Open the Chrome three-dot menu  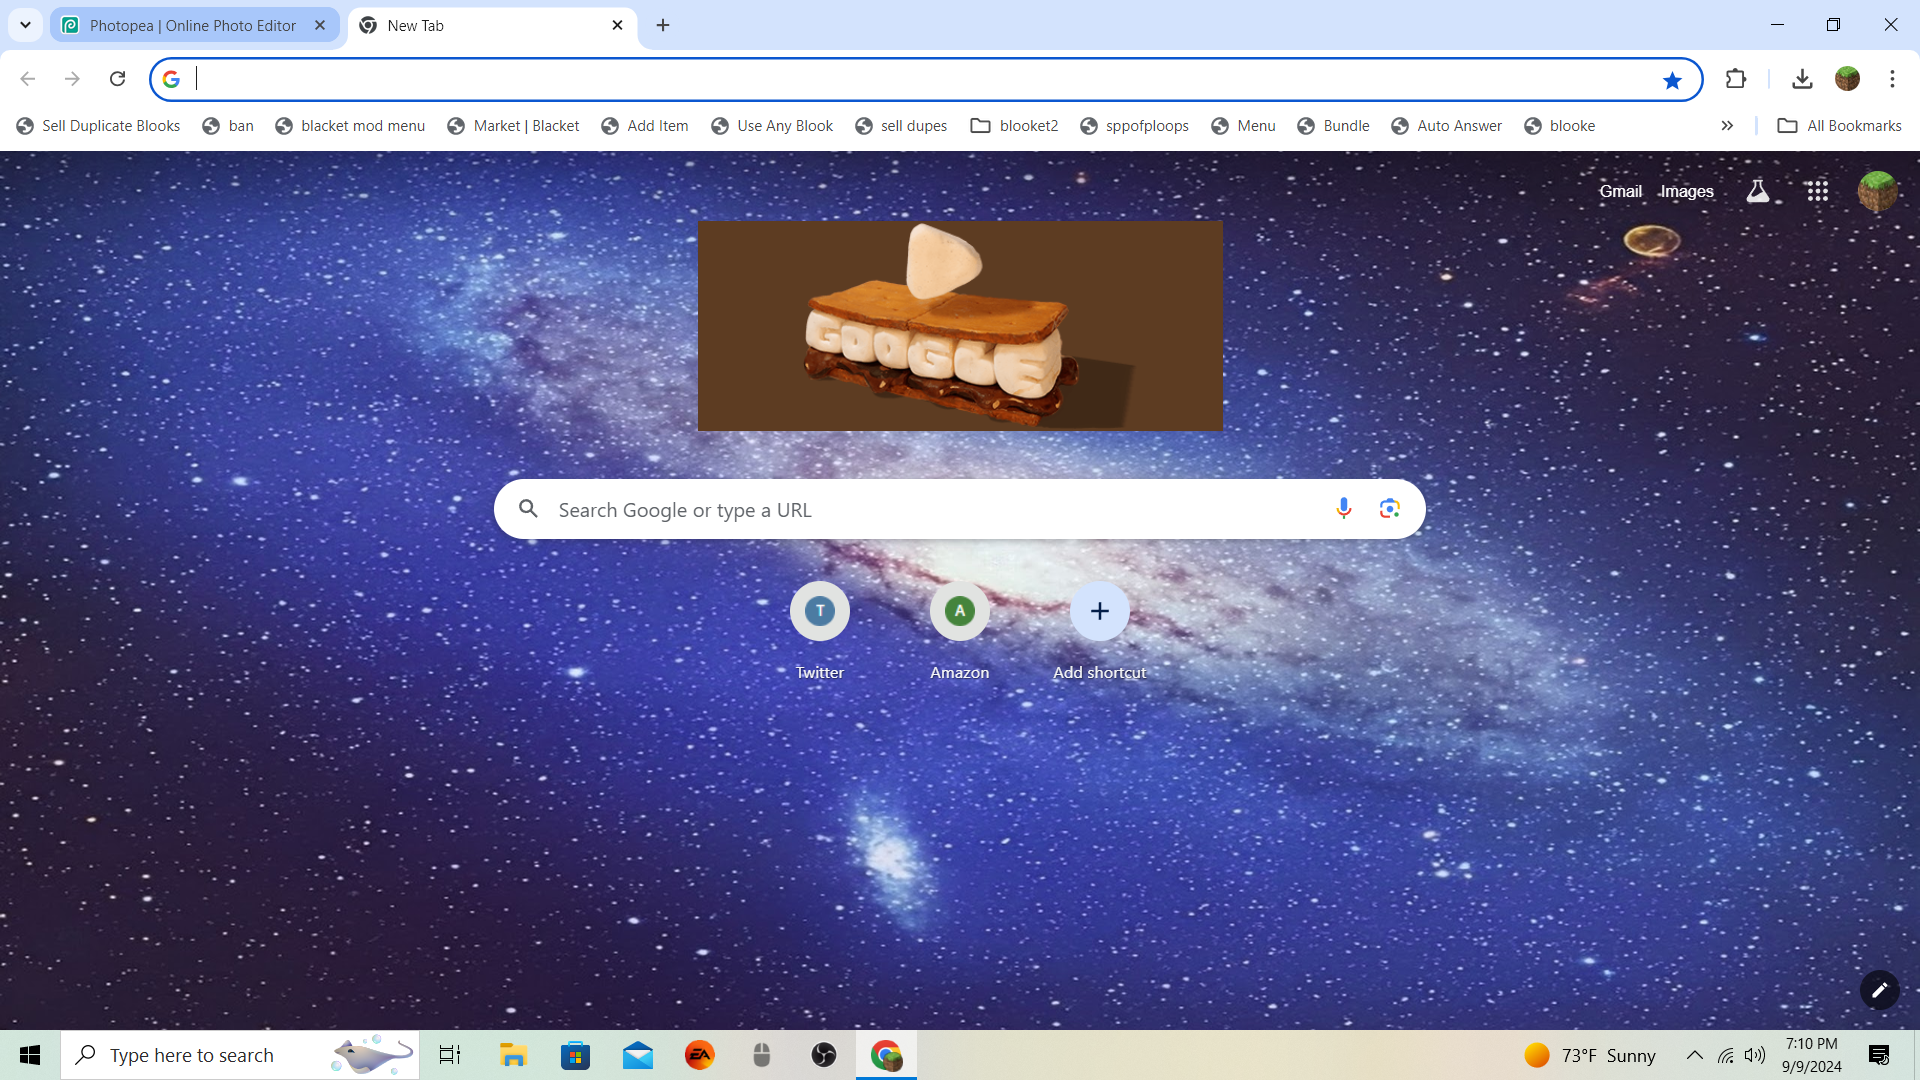point(1892,79)
